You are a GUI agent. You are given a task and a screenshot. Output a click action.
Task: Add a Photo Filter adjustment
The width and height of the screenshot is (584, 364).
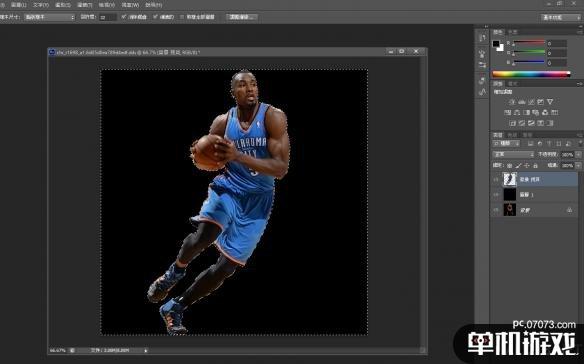click(536, 113)
